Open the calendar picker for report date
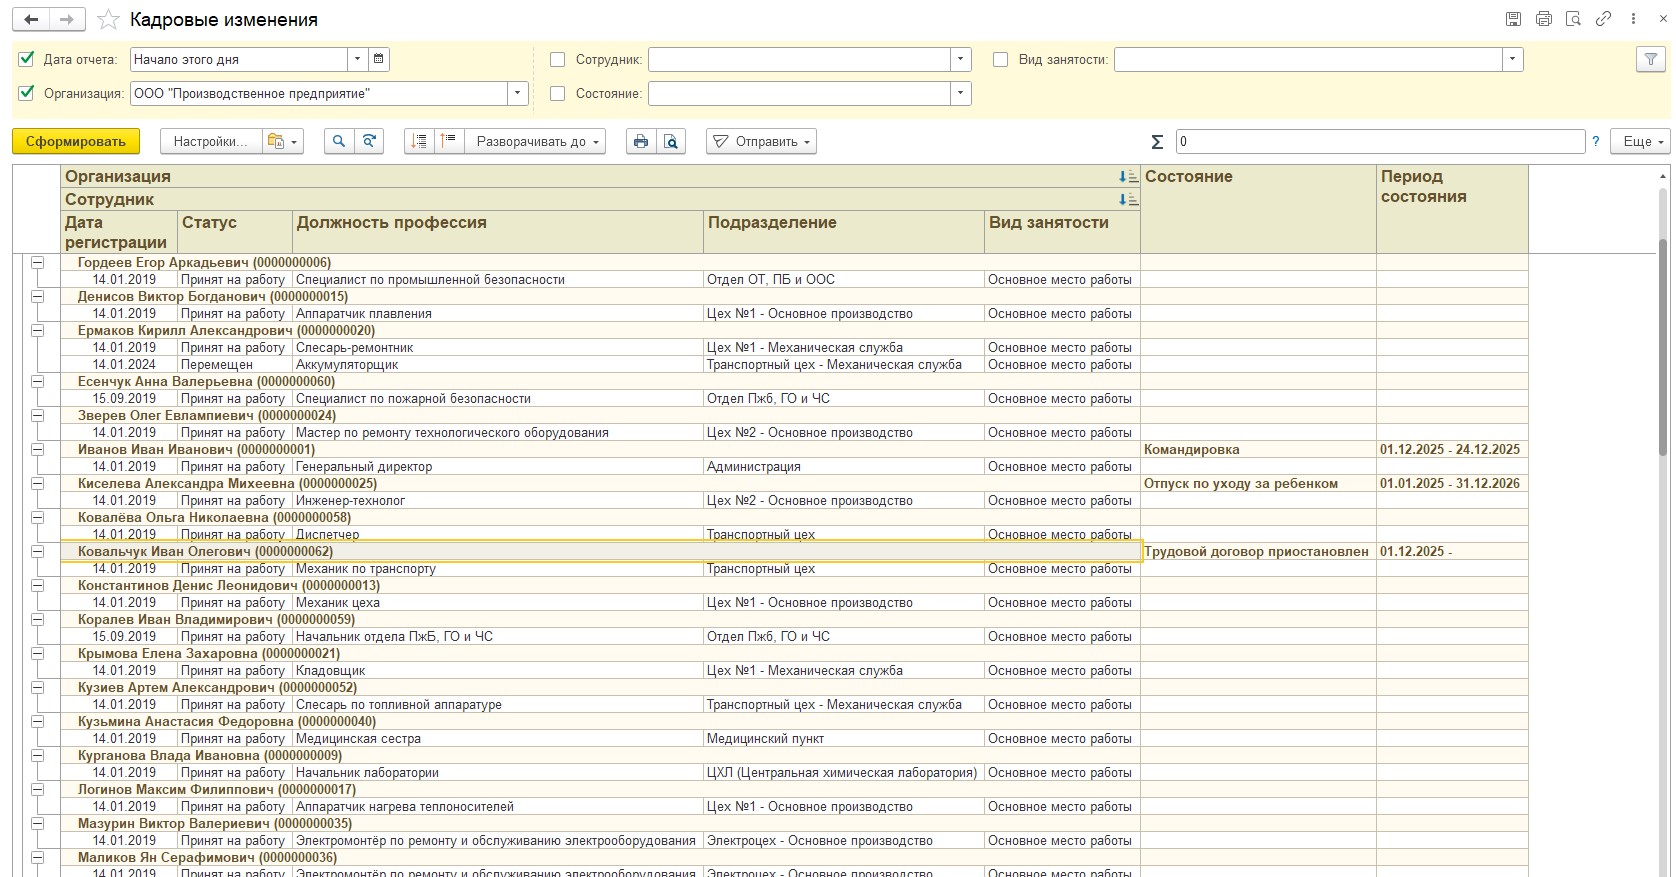Image resolution: width=1676 pixels, height=877 pixels. (378, 60)
